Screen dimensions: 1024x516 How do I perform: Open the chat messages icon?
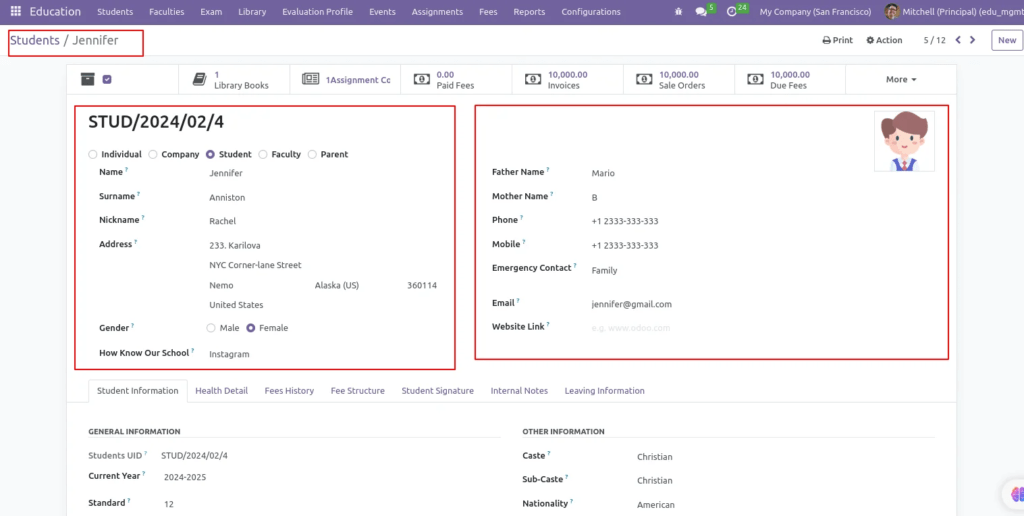point(701,12)
